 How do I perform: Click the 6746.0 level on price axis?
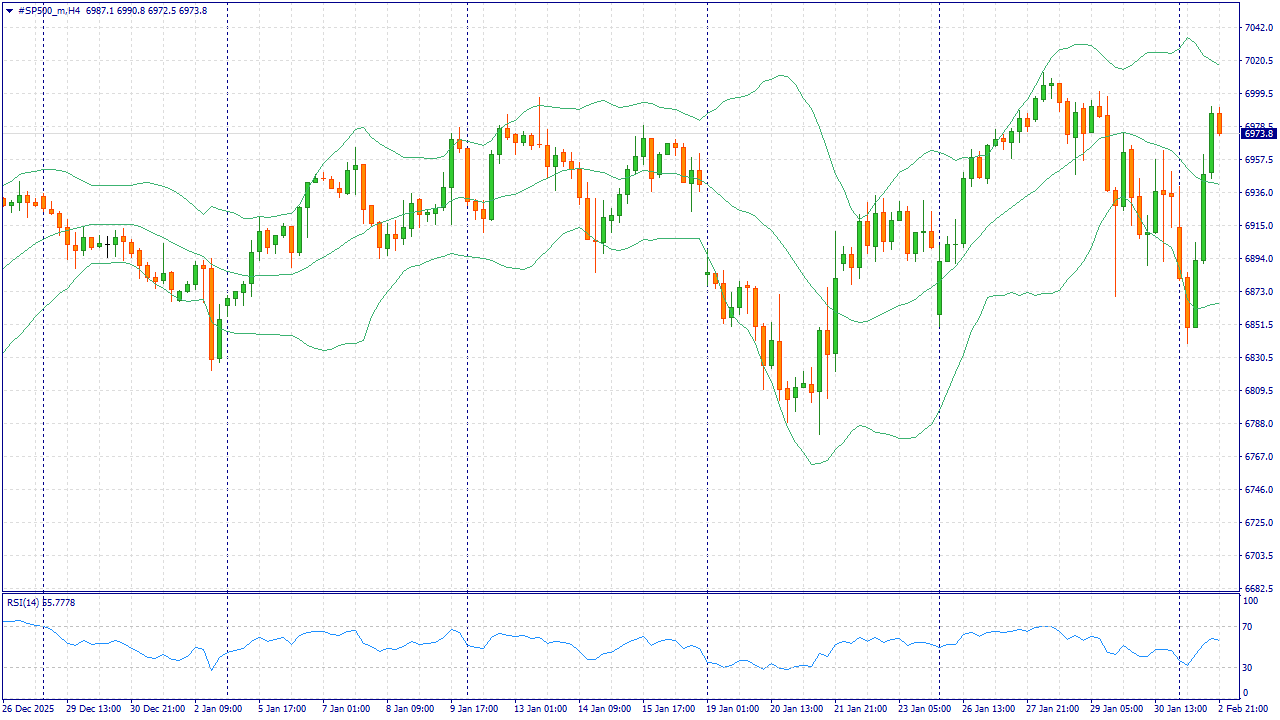point(1257,490)
